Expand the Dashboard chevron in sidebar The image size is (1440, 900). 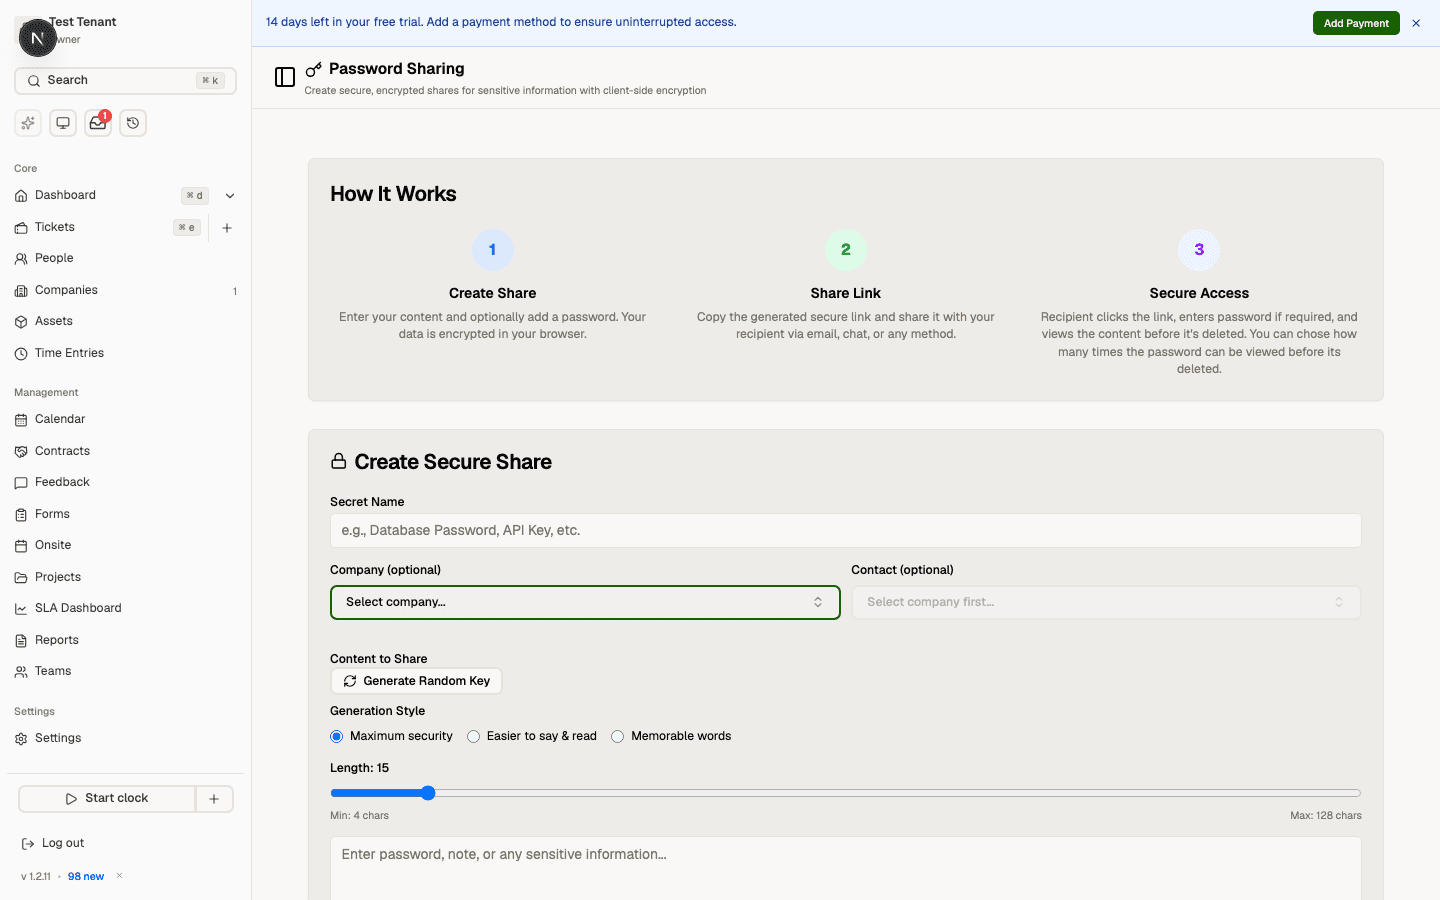tap(229, 195)
